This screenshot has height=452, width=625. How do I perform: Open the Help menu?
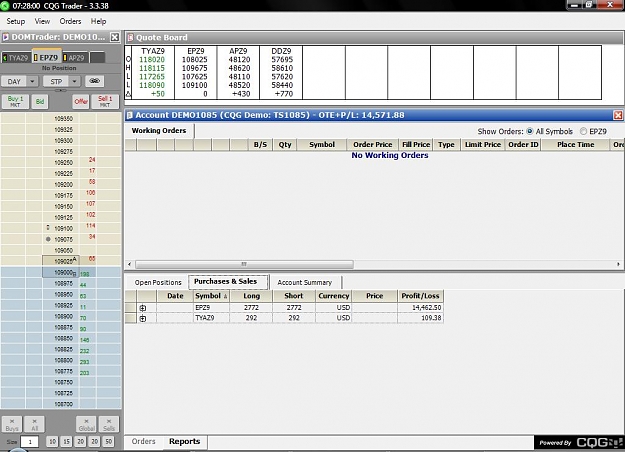click(98, 21)
